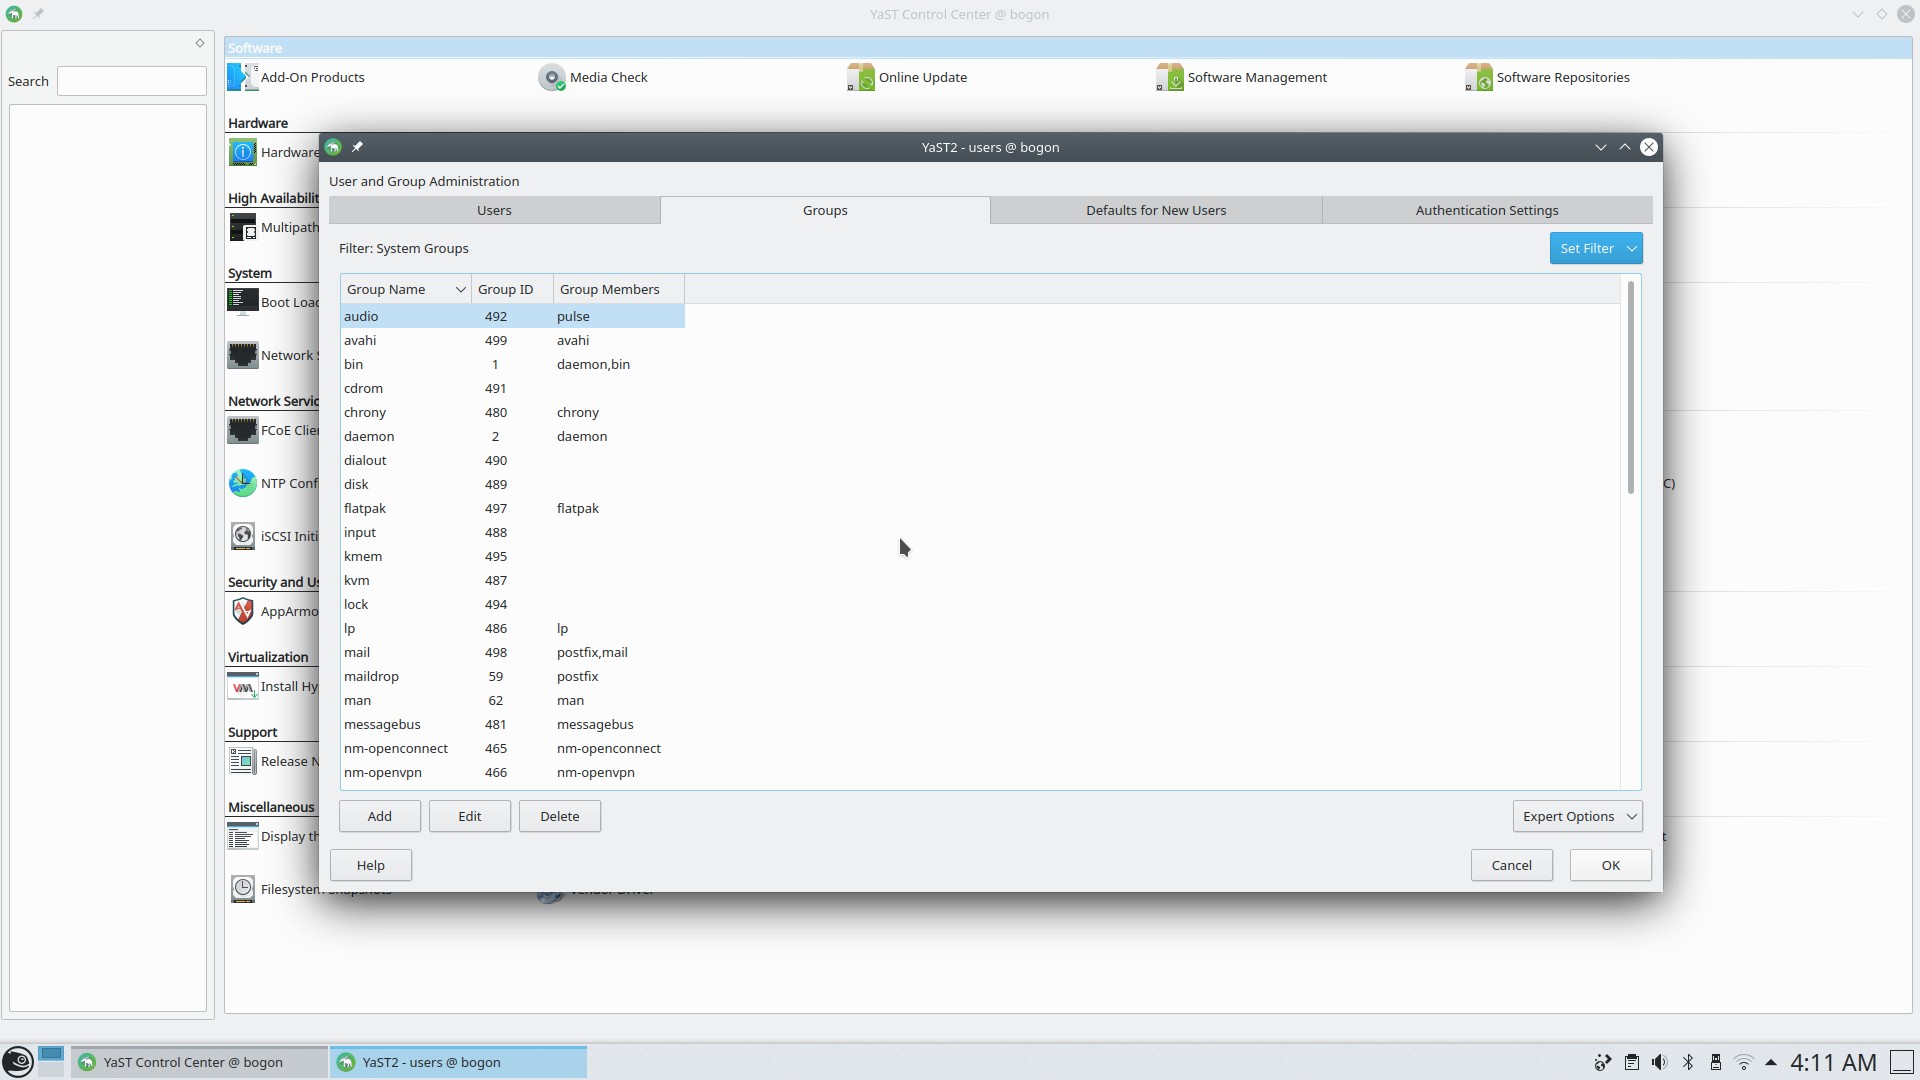Viewport: 1920px width, 1080px height.
Task: Select the Defaults for New Users tab
Action: (1156, 210)
